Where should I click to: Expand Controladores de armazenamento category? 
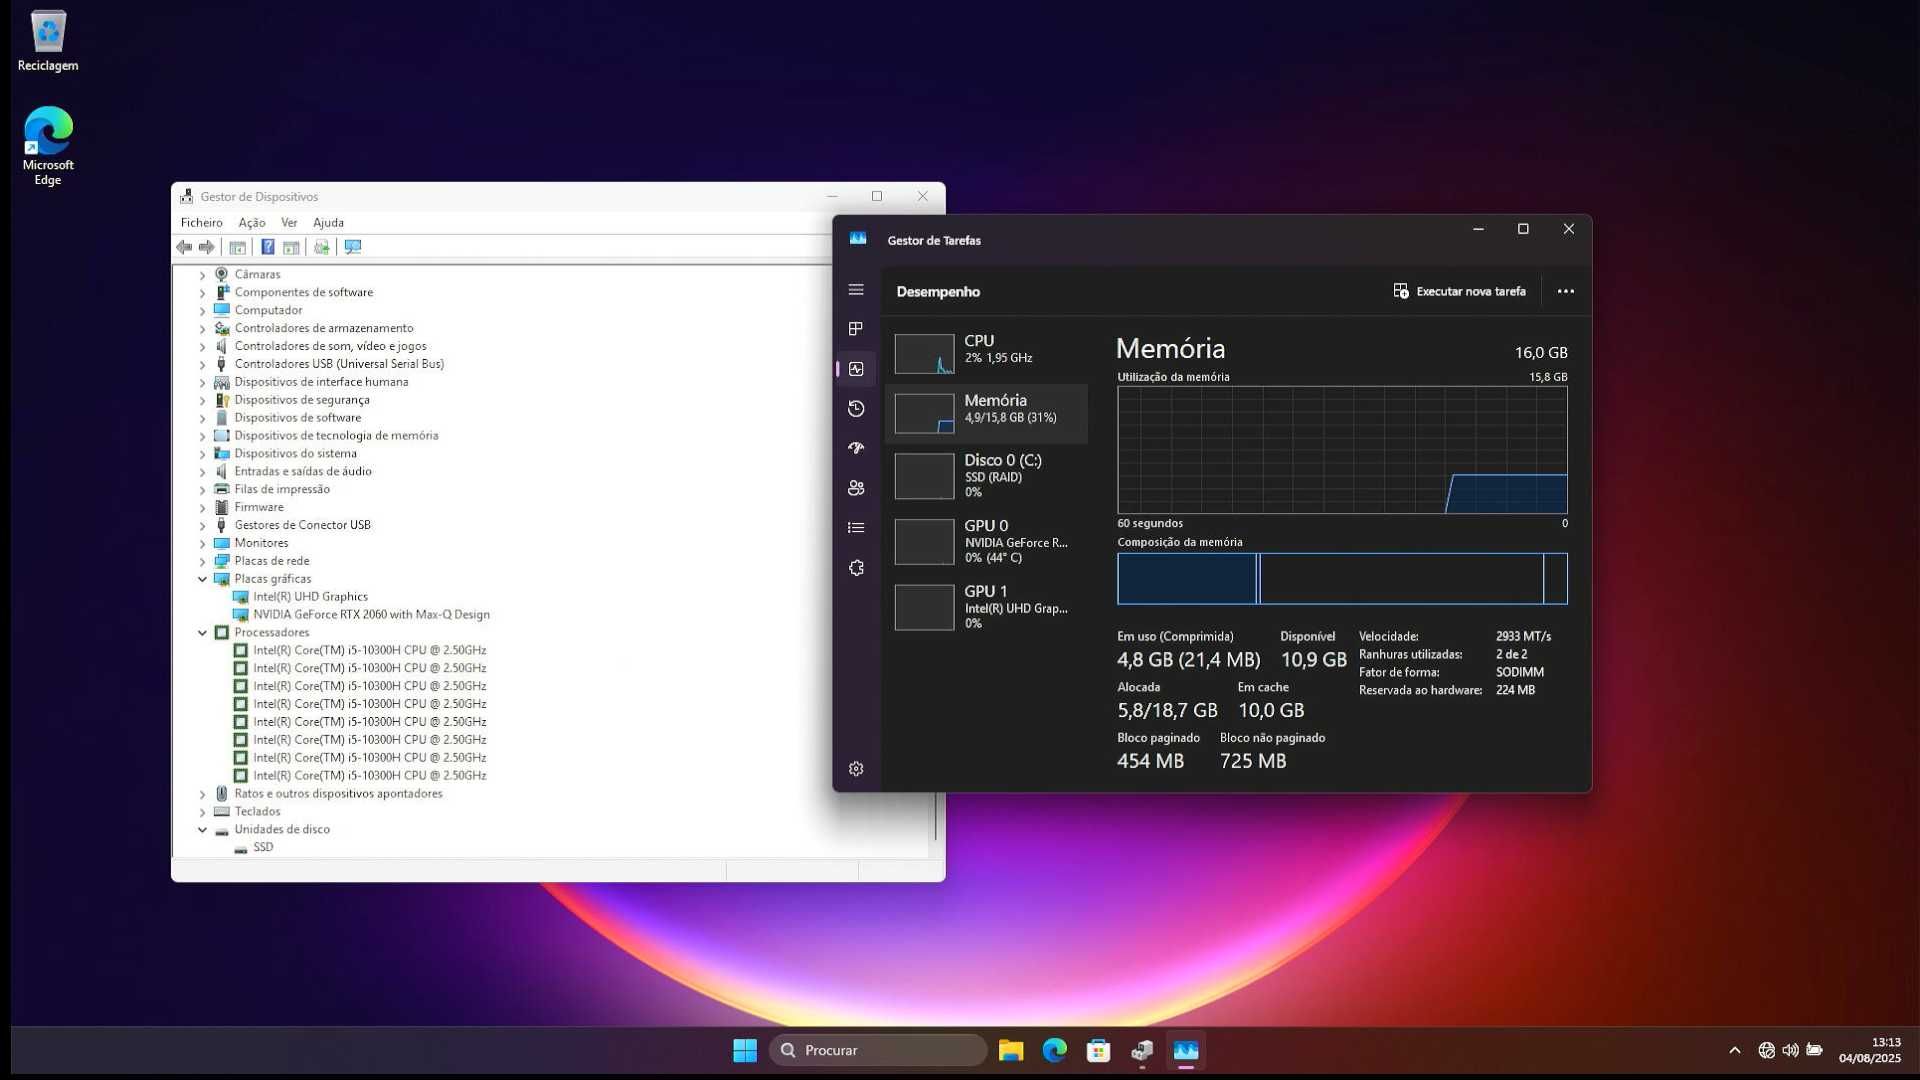click(x=203, y=329)
